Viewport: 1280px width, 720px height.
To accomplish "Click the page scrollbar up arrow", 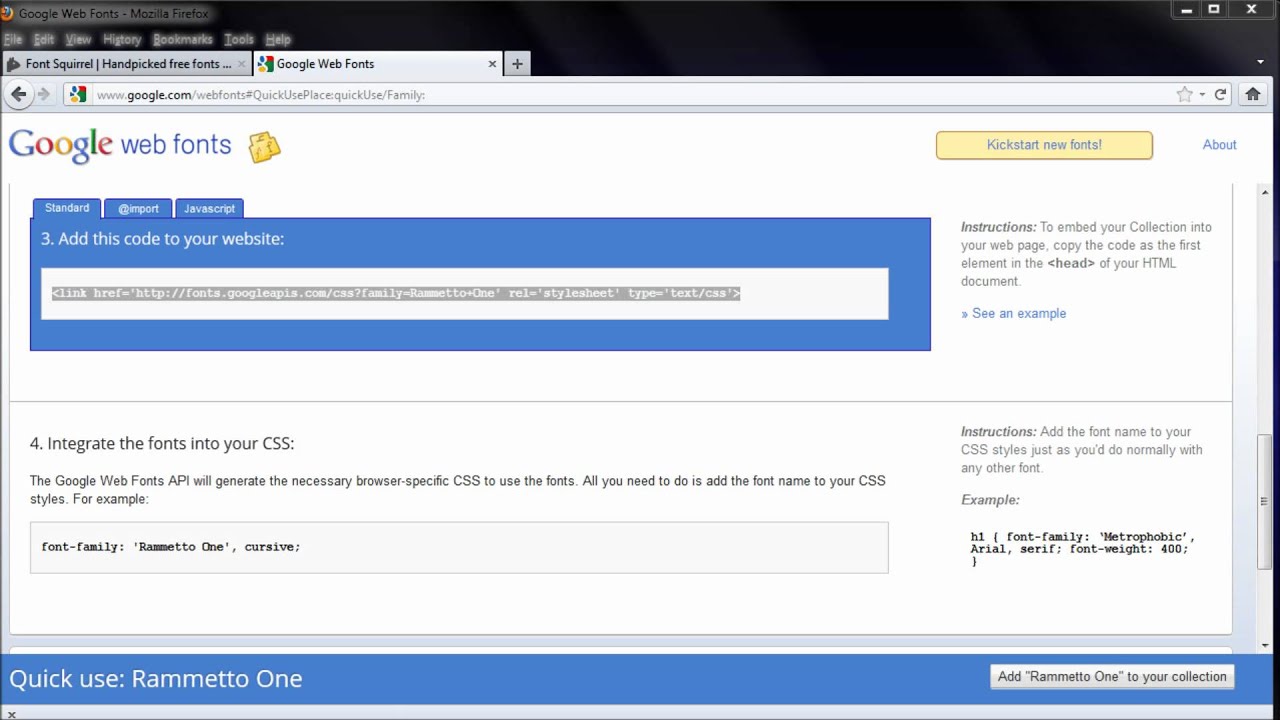I will 1265,192.
